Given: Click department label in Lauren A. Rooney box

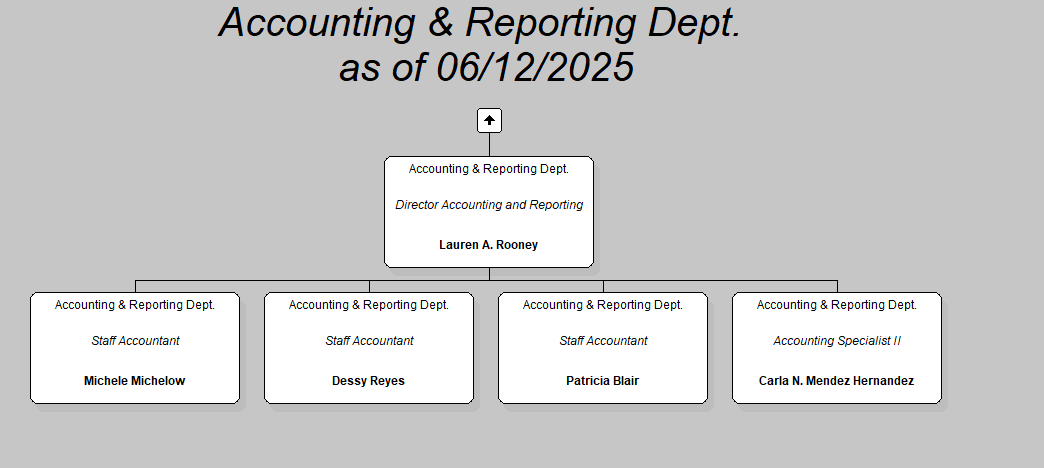Looking at the screenshot, I should click(x=489, y=169).
